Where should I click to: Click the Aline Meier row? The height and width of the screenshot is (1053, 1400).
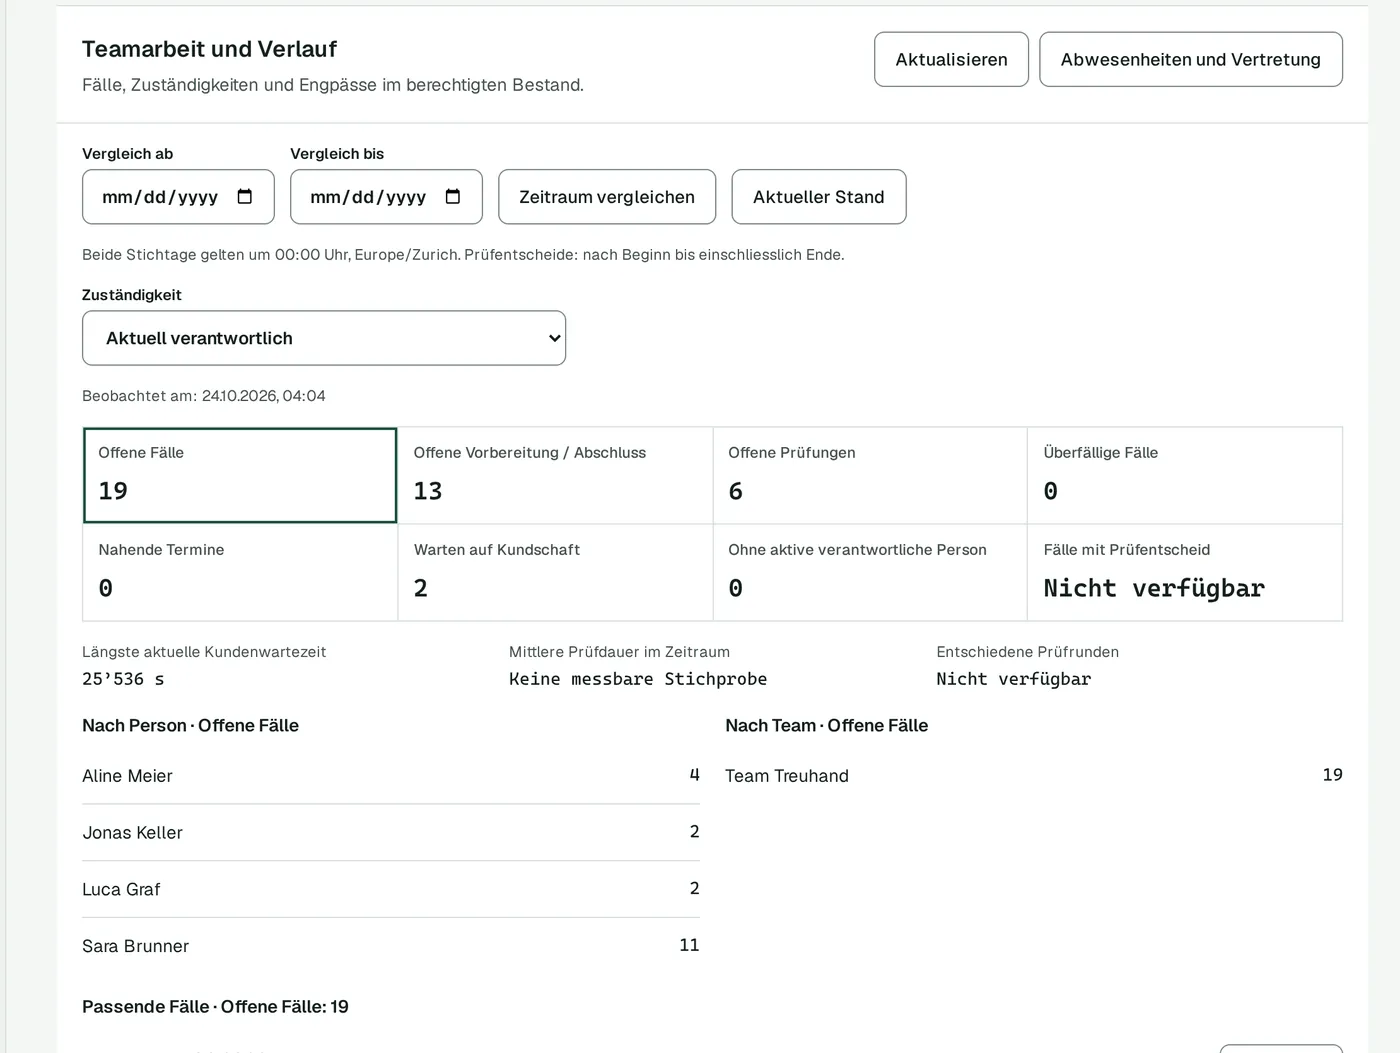pos(391,776)
